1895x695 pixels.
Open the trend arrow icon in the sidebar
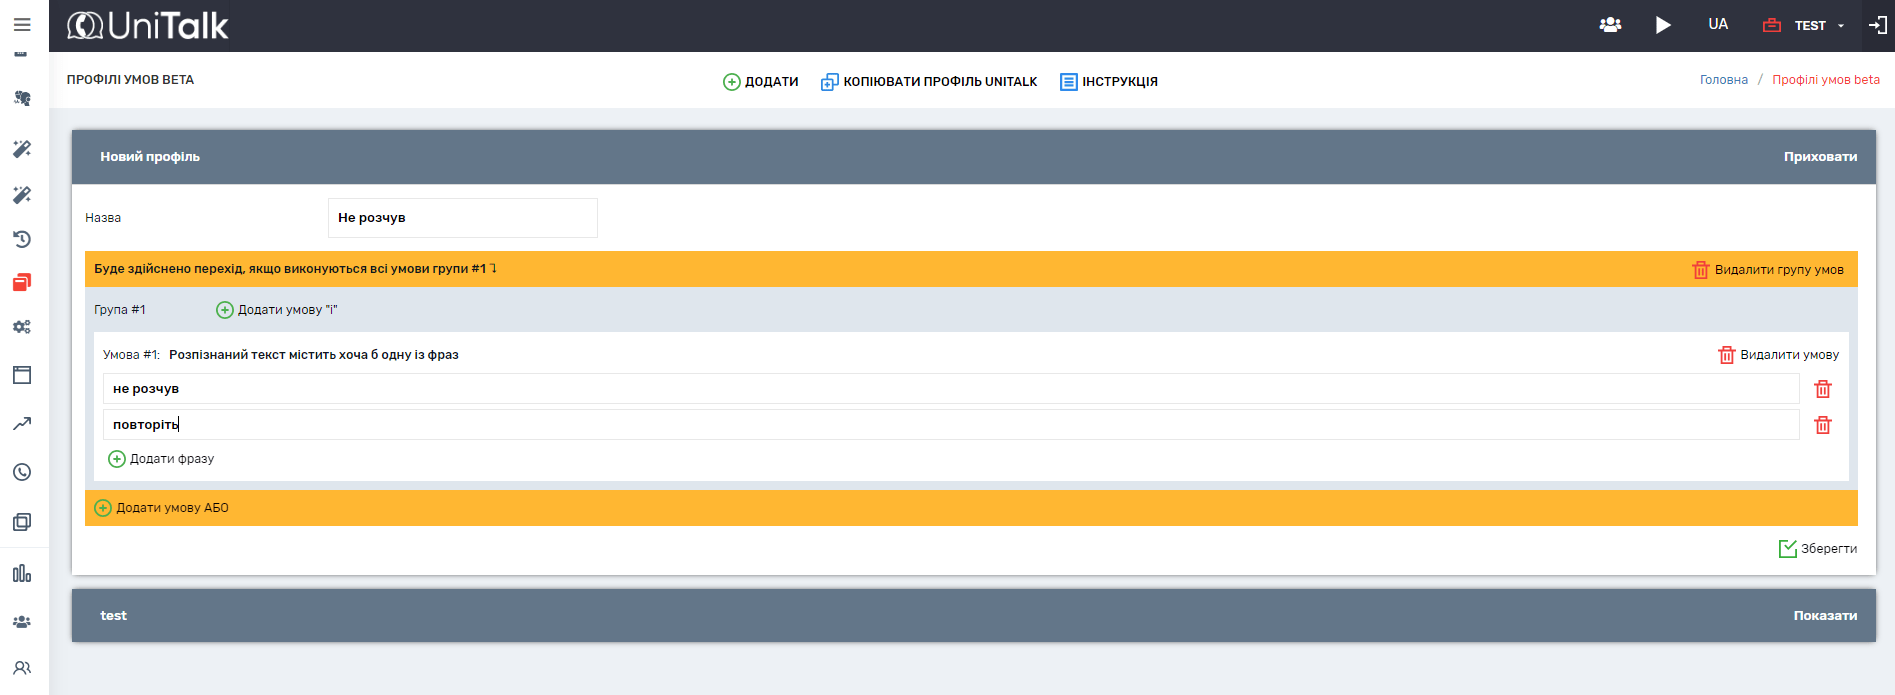coord(22,424)
